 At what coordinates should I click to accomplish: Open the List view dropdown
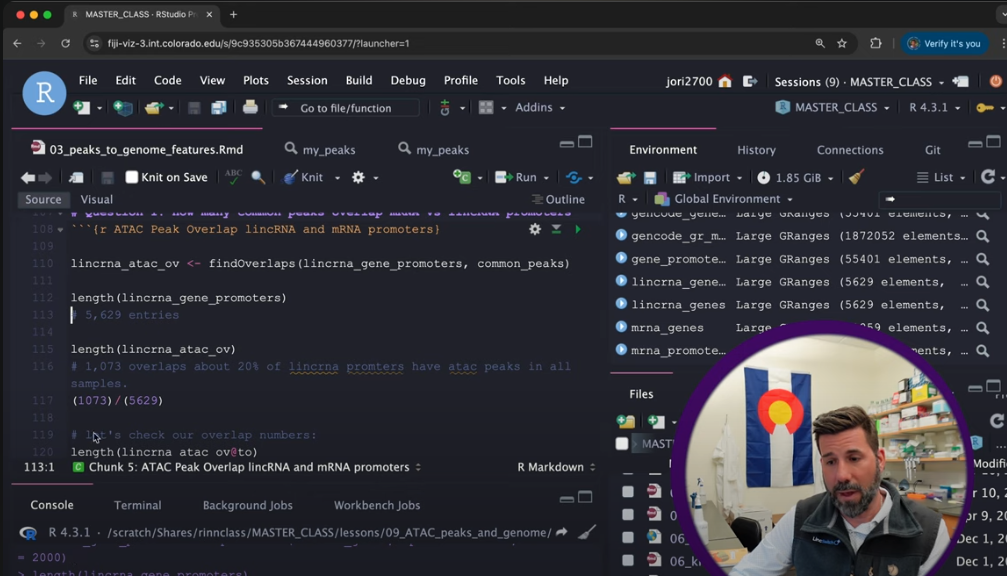click(x=941, y=177)
